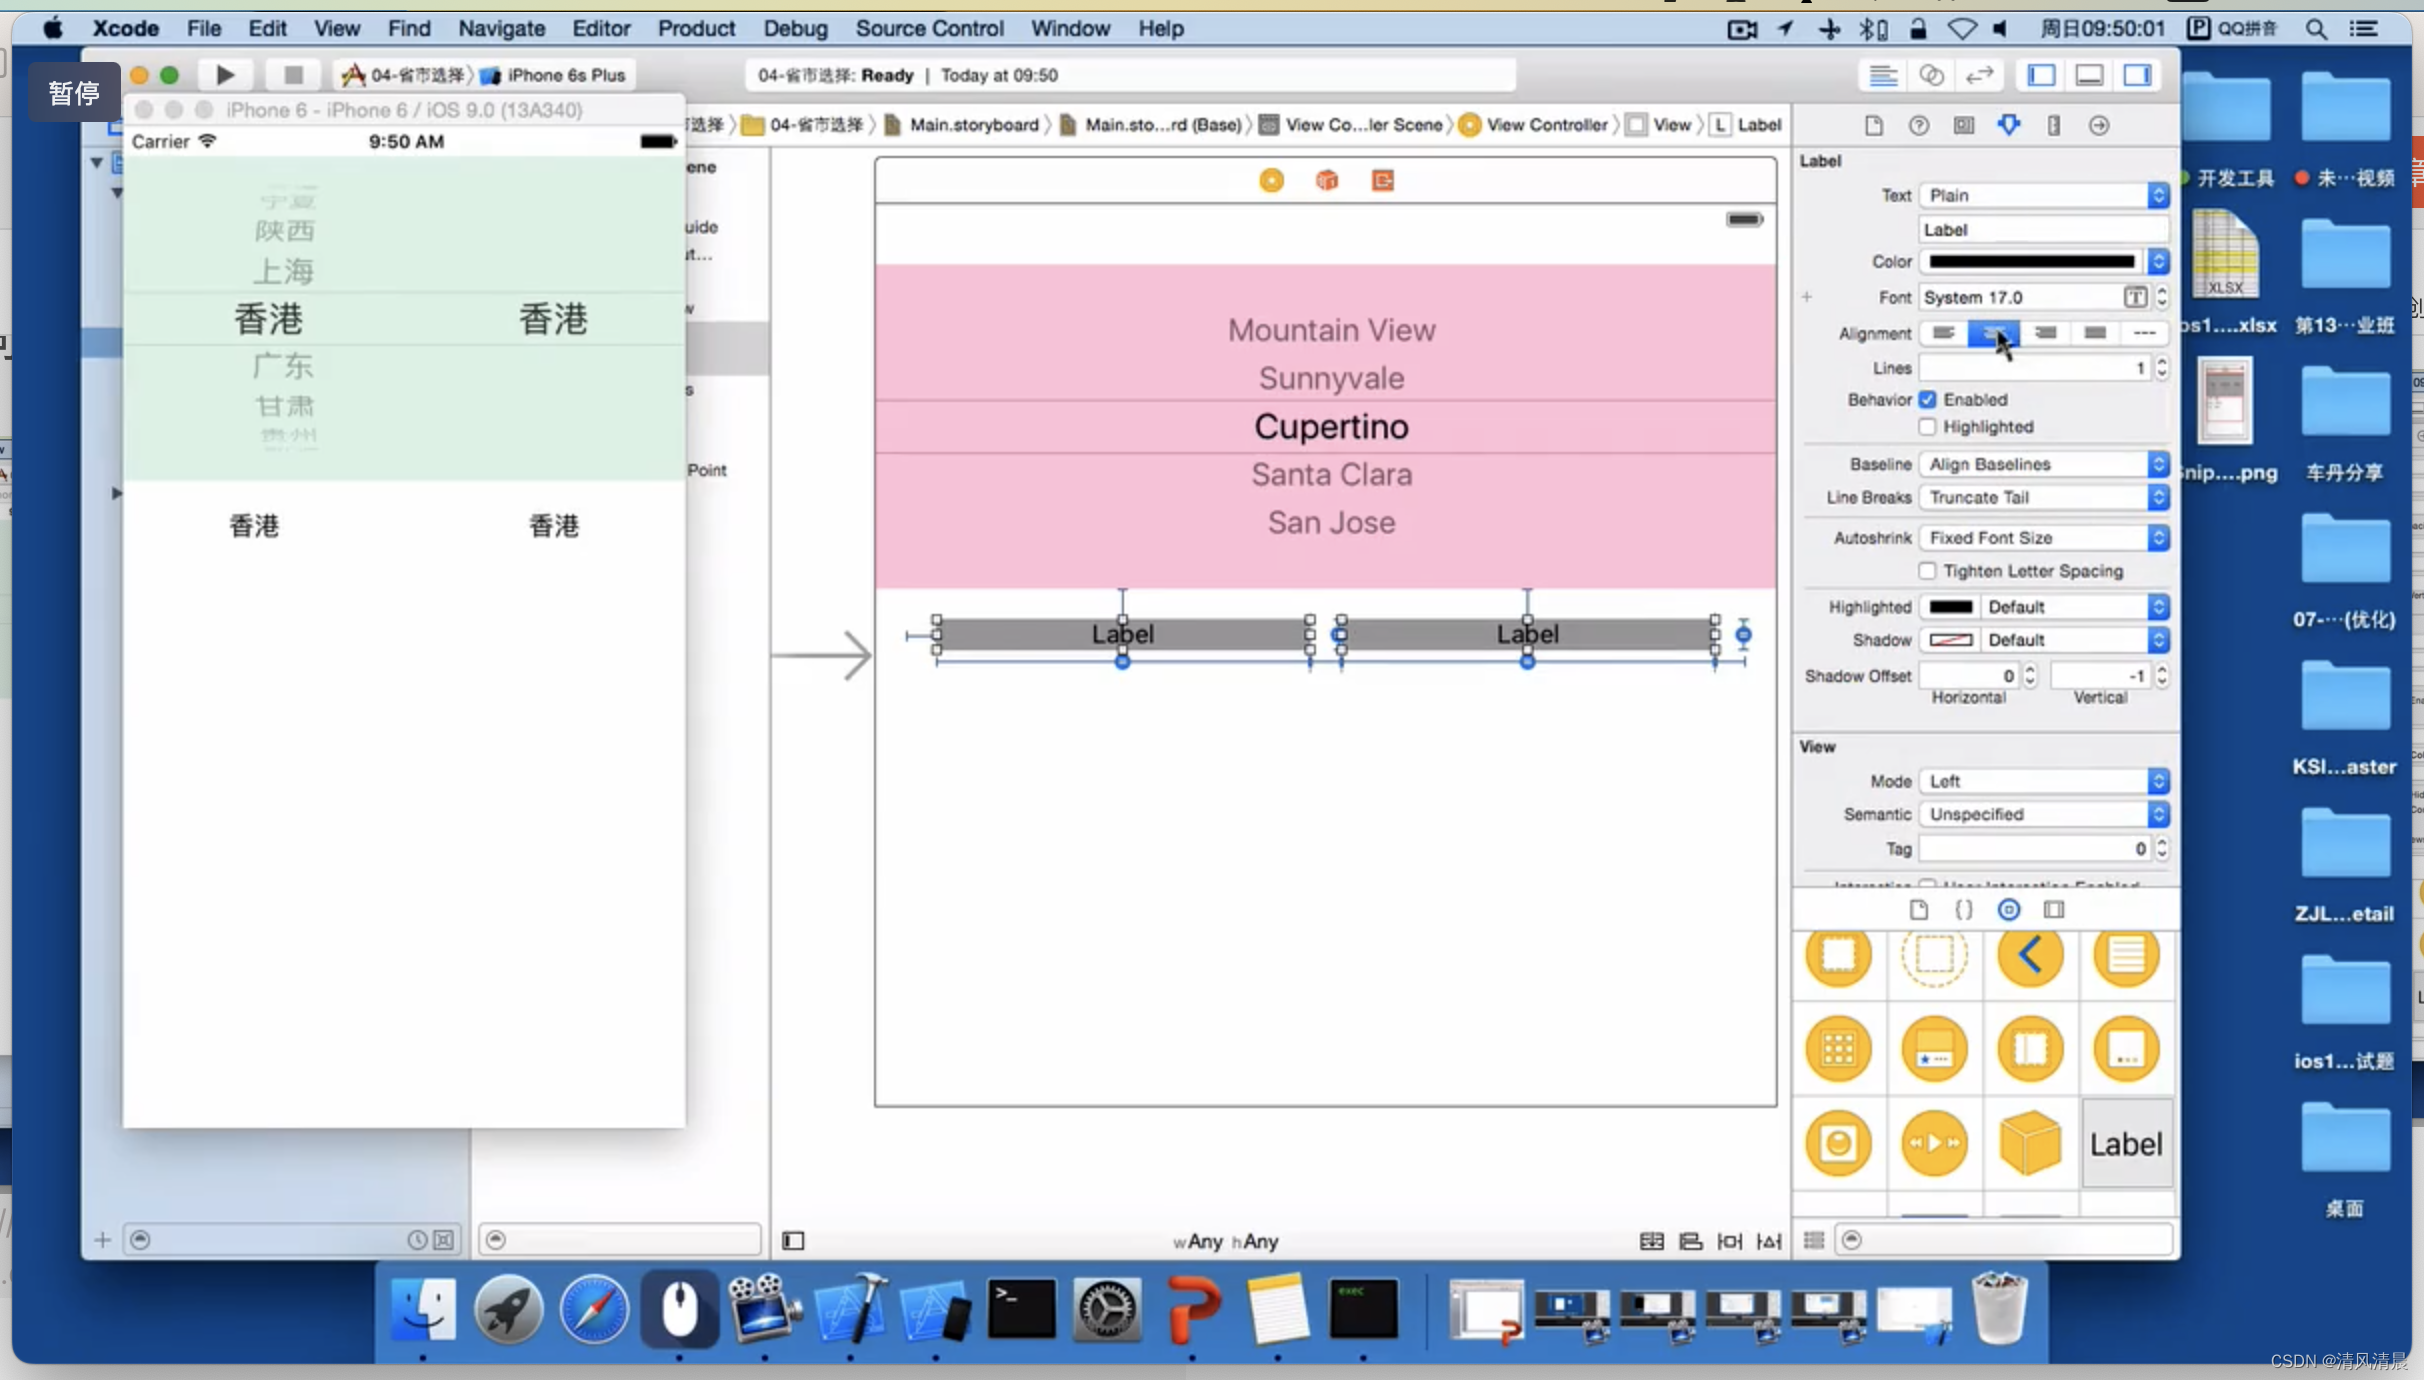This screenshot has height=1380, width=2424.
Task: Check the Highlighted behavior checkbox
Action: click(x=1927, y=427)
